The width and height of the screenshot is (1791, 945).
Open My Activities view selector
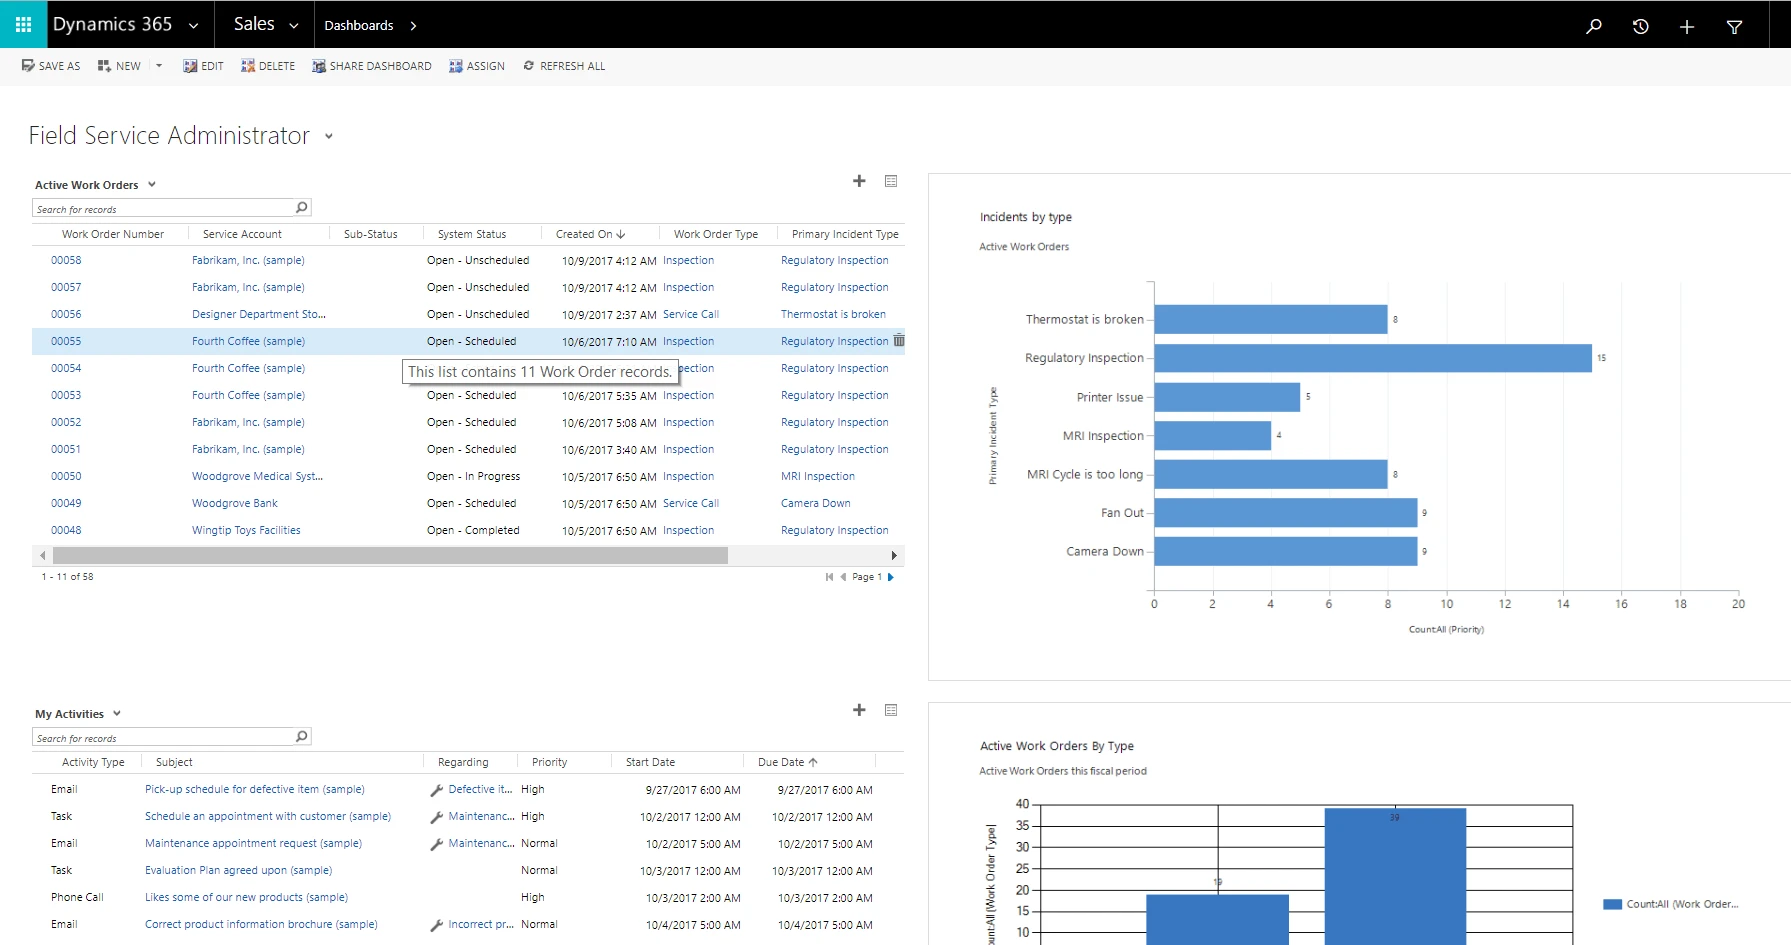coord(117,713)
